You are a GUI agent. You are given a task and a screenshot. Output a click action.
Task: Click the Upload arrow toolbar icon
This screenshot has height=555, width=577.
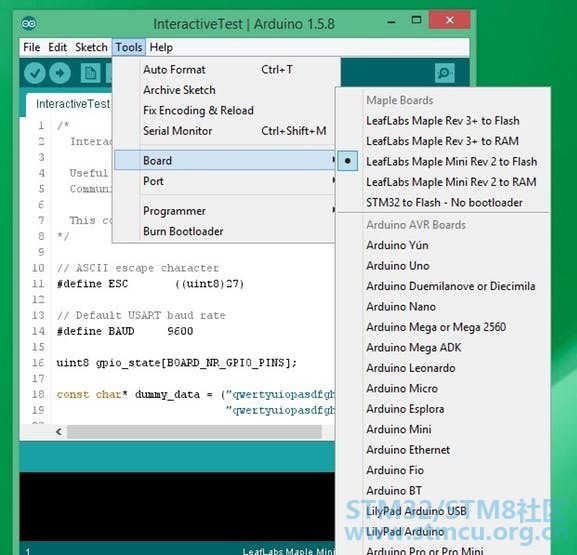(60, 73)
